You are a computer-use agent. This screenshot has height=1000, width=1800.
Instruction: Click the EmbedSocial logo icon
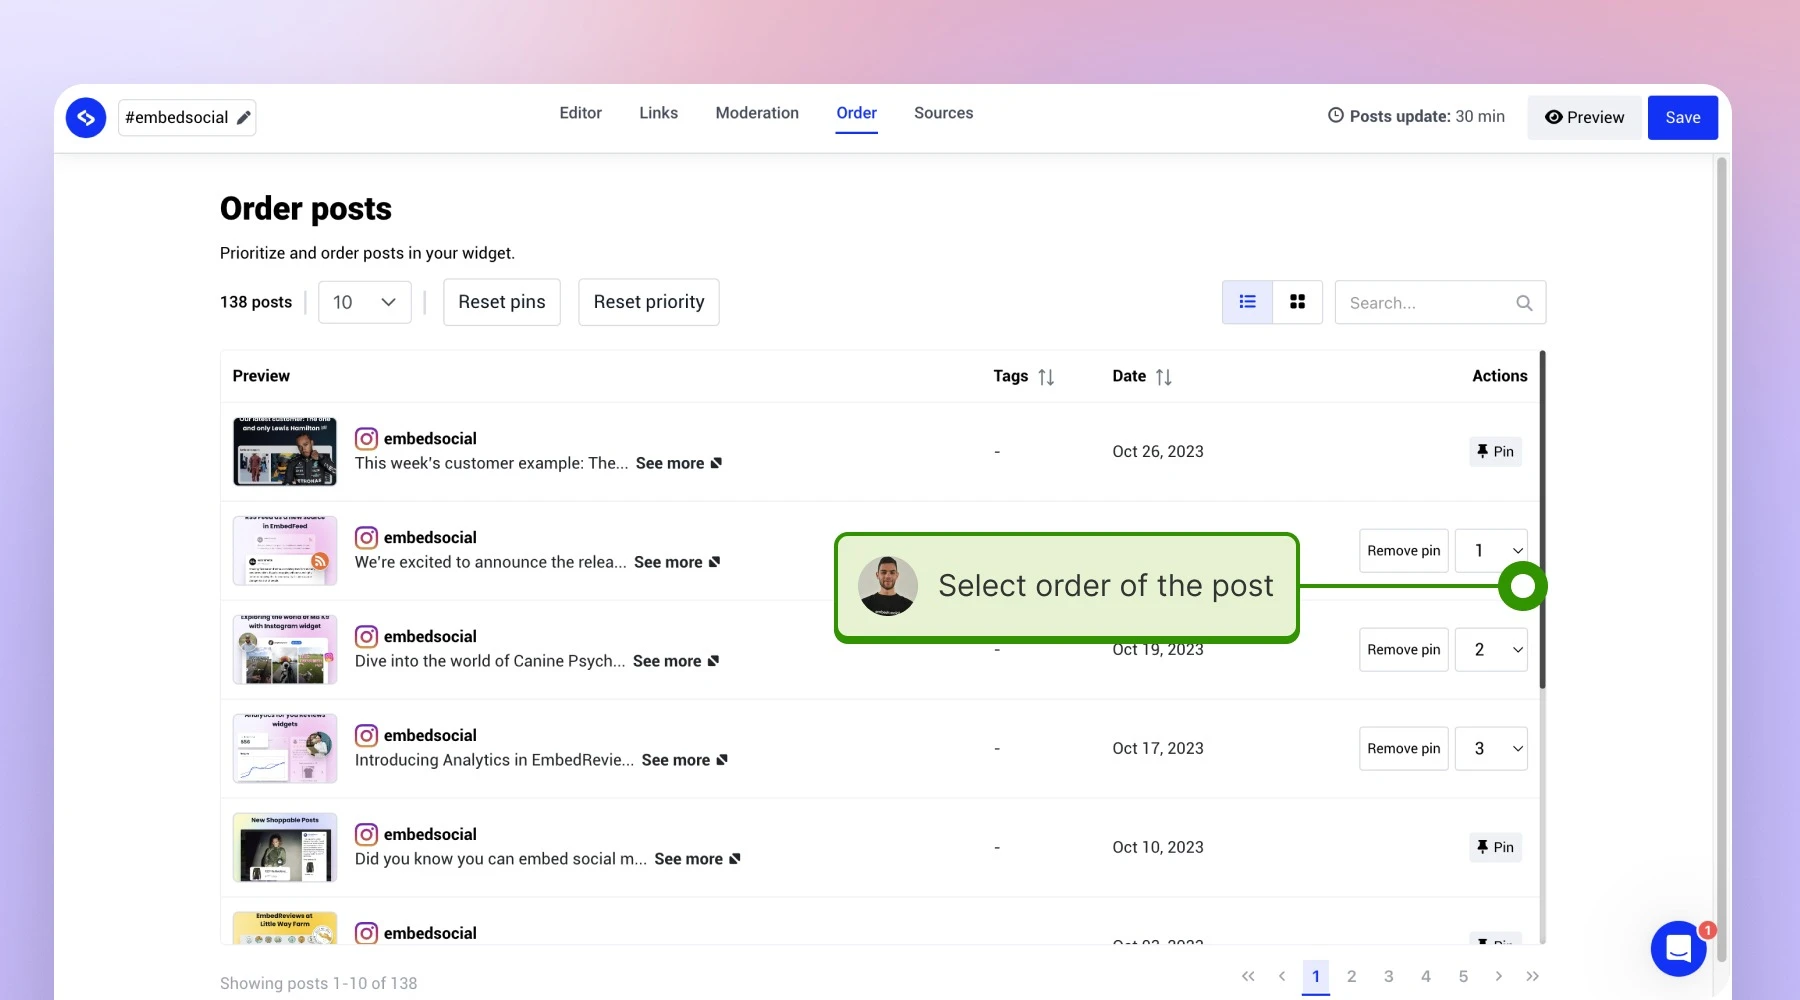(86, 118)
